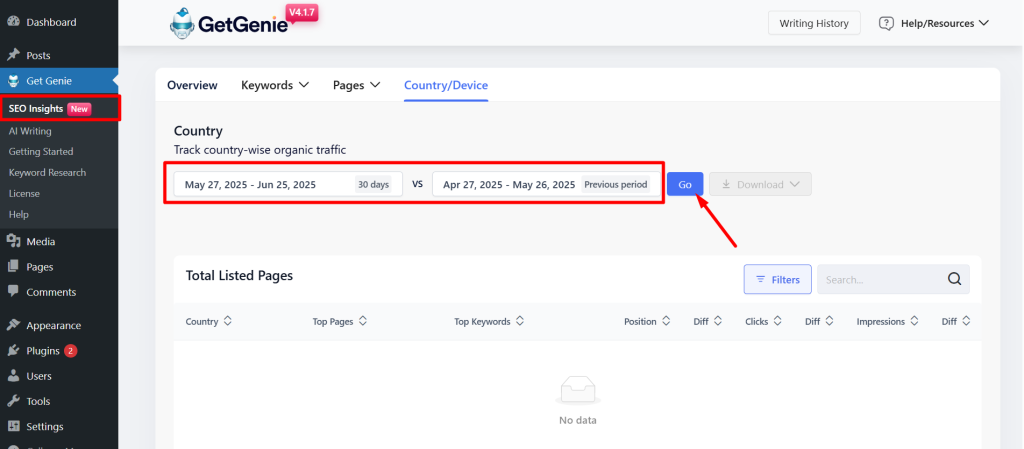The height and width of the screenshot is (449, 1024).
Task: Sort by Top Keywords column arrows
Action: [x=520, y=321]
